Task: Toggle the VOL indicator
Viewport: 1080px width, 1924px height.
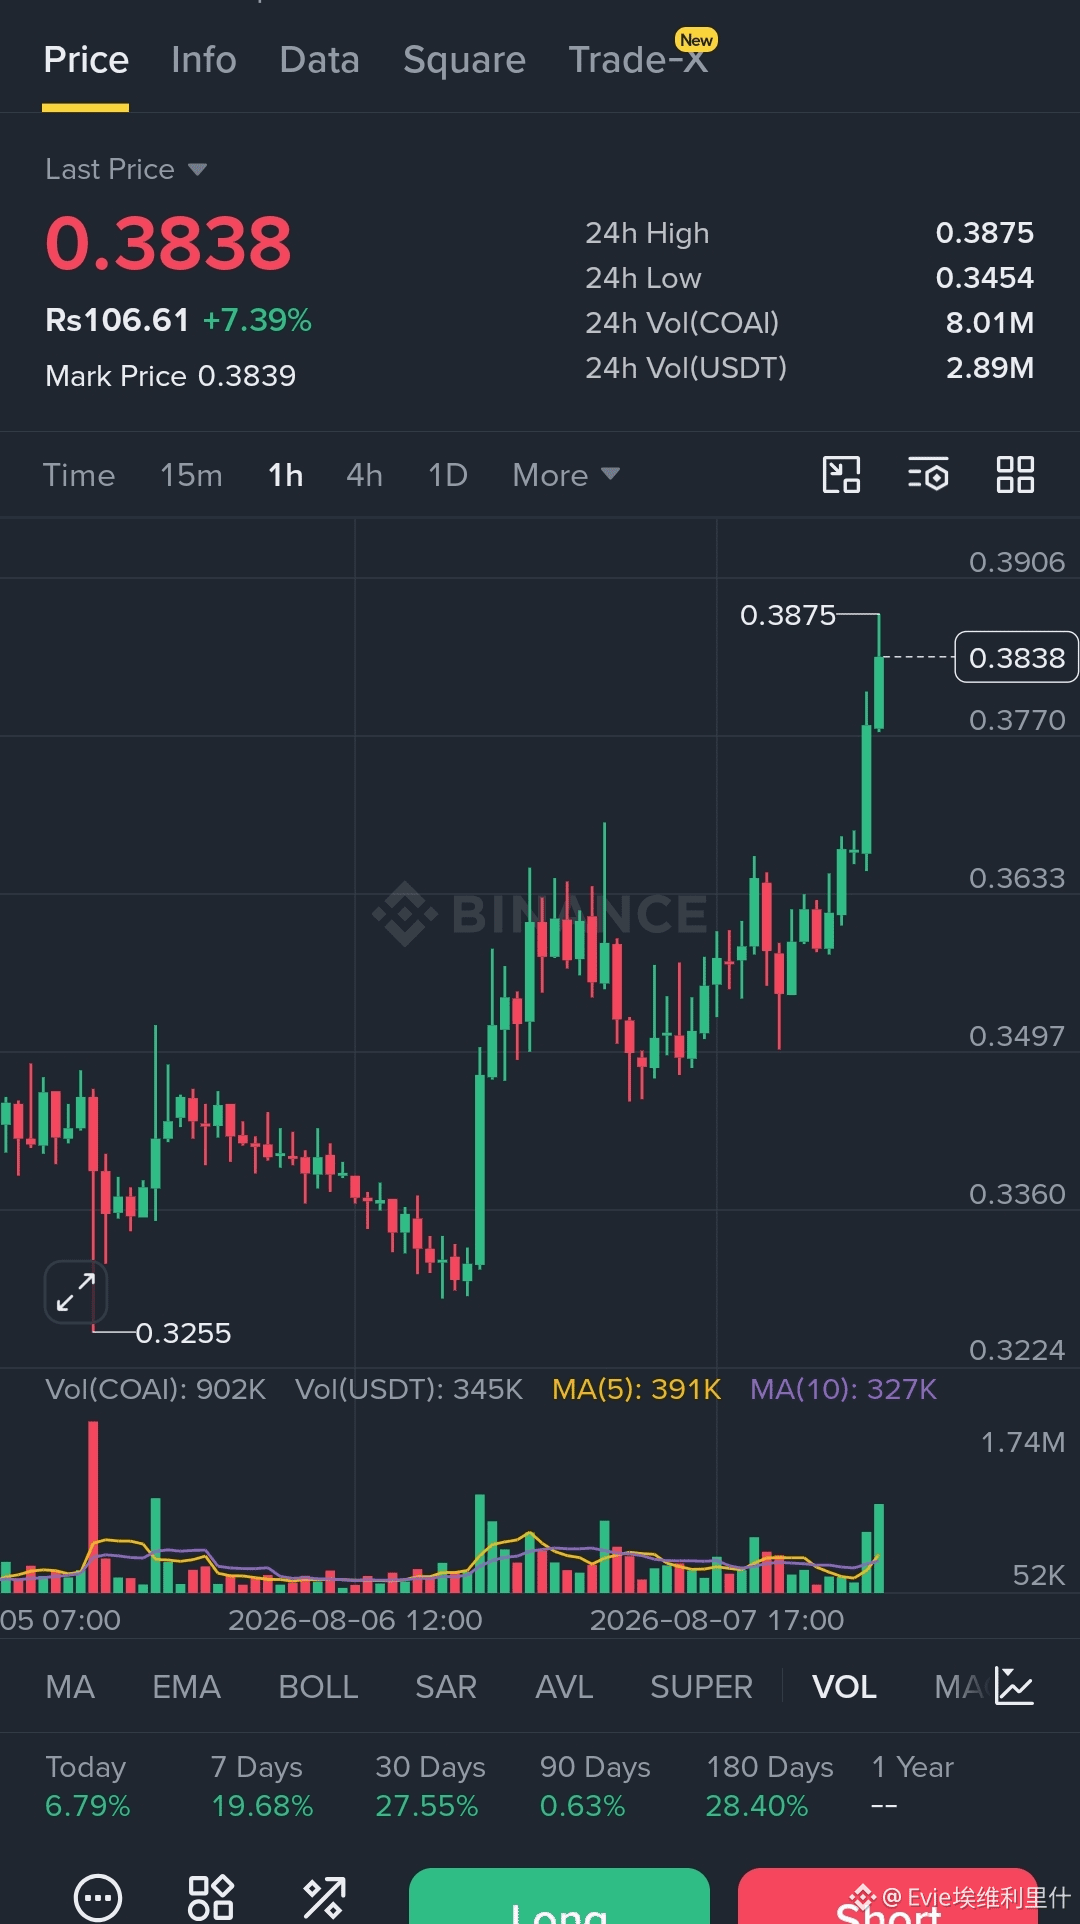Action: (x=844, y=1687)
